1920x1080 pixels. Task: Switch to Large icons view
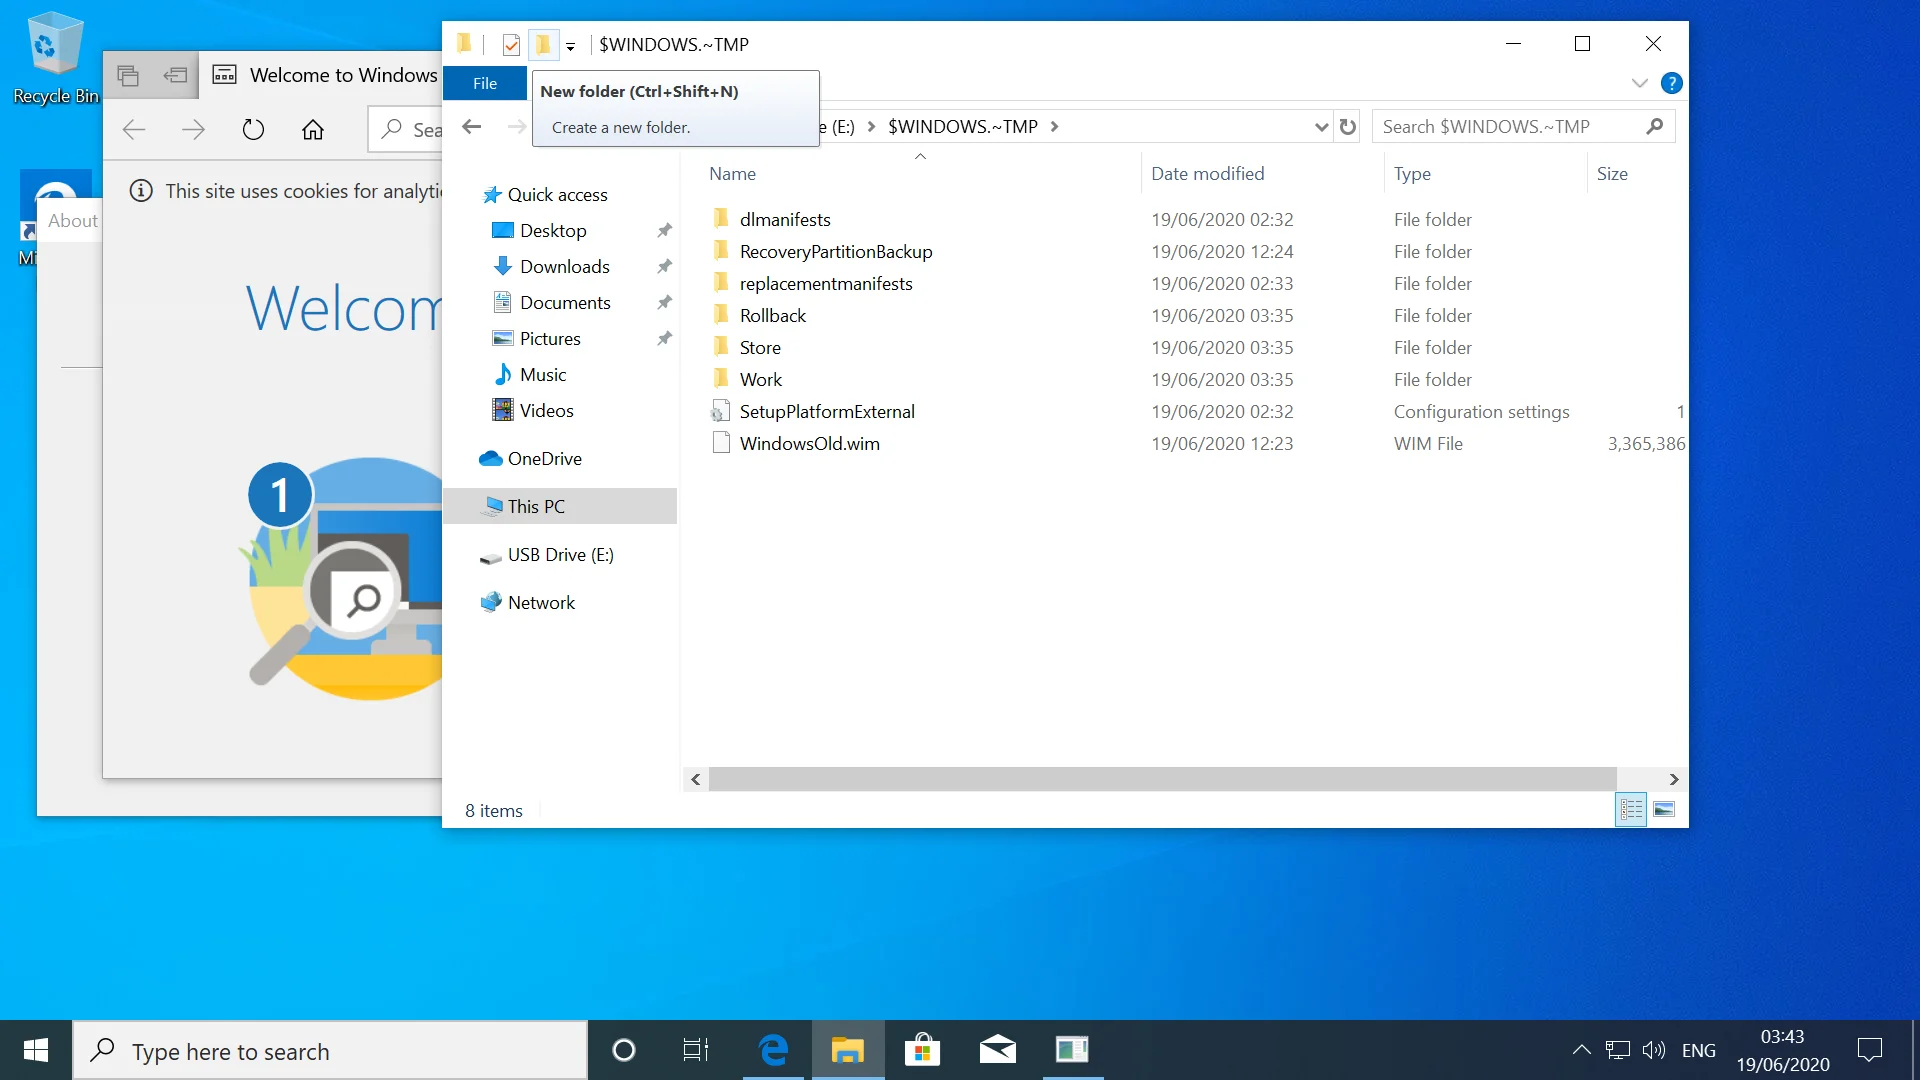pos(1664,809)
